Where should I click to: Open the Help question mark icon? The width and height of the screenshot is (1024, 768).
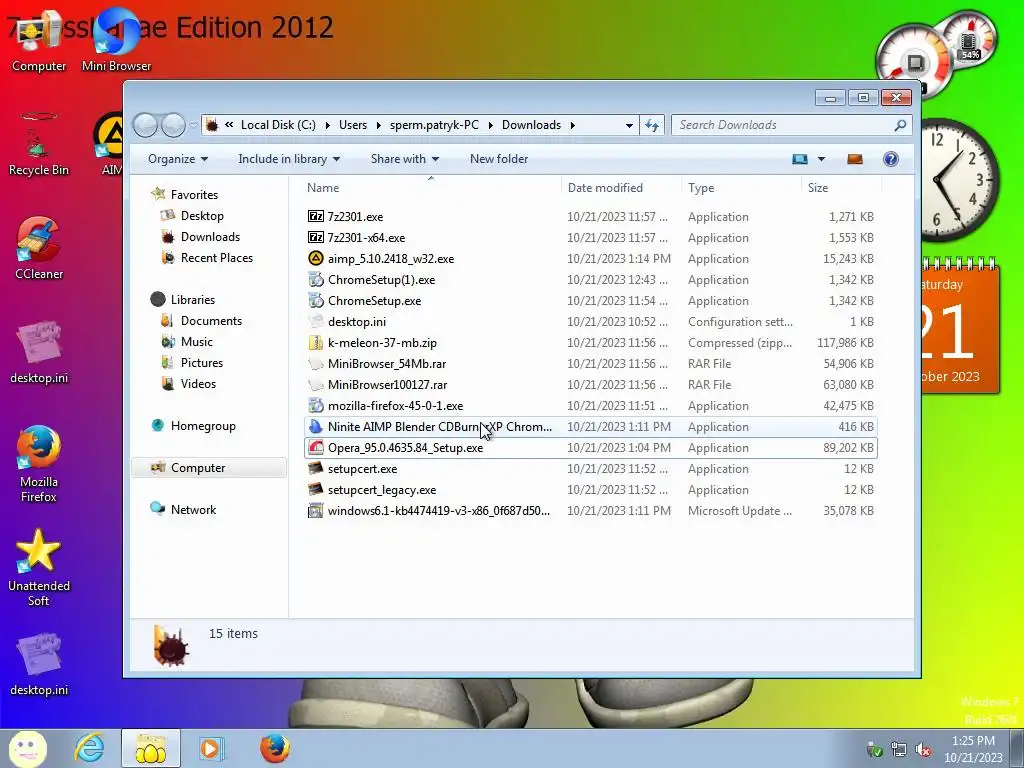pos(891,159)
